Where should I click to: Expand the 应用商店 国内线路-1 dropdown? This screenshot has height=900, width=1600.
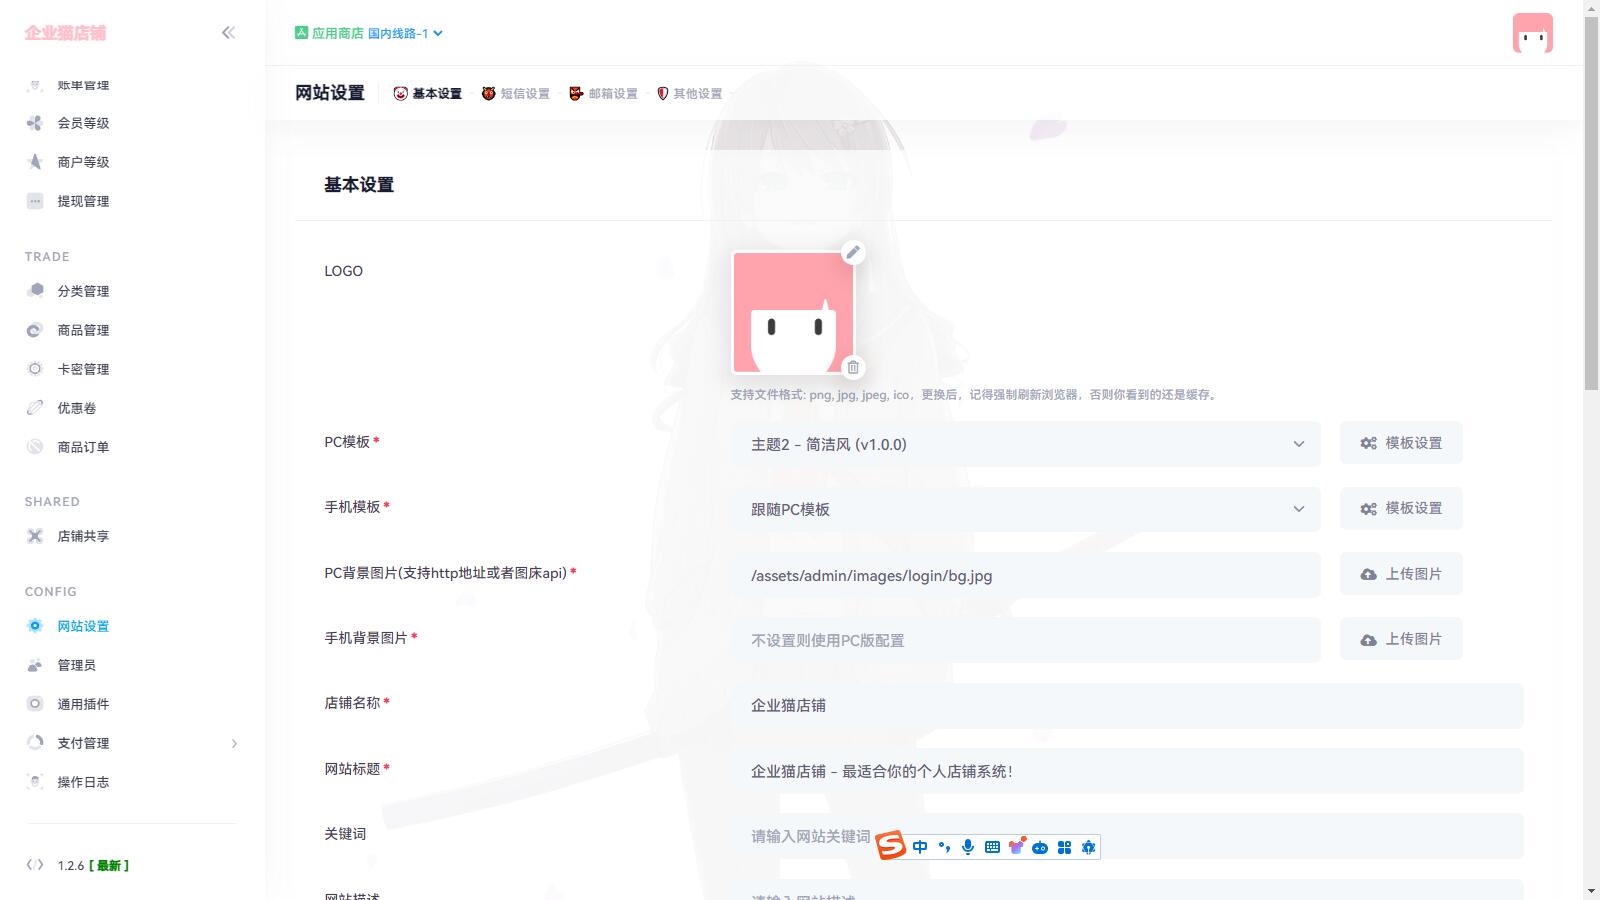point(369,33)
